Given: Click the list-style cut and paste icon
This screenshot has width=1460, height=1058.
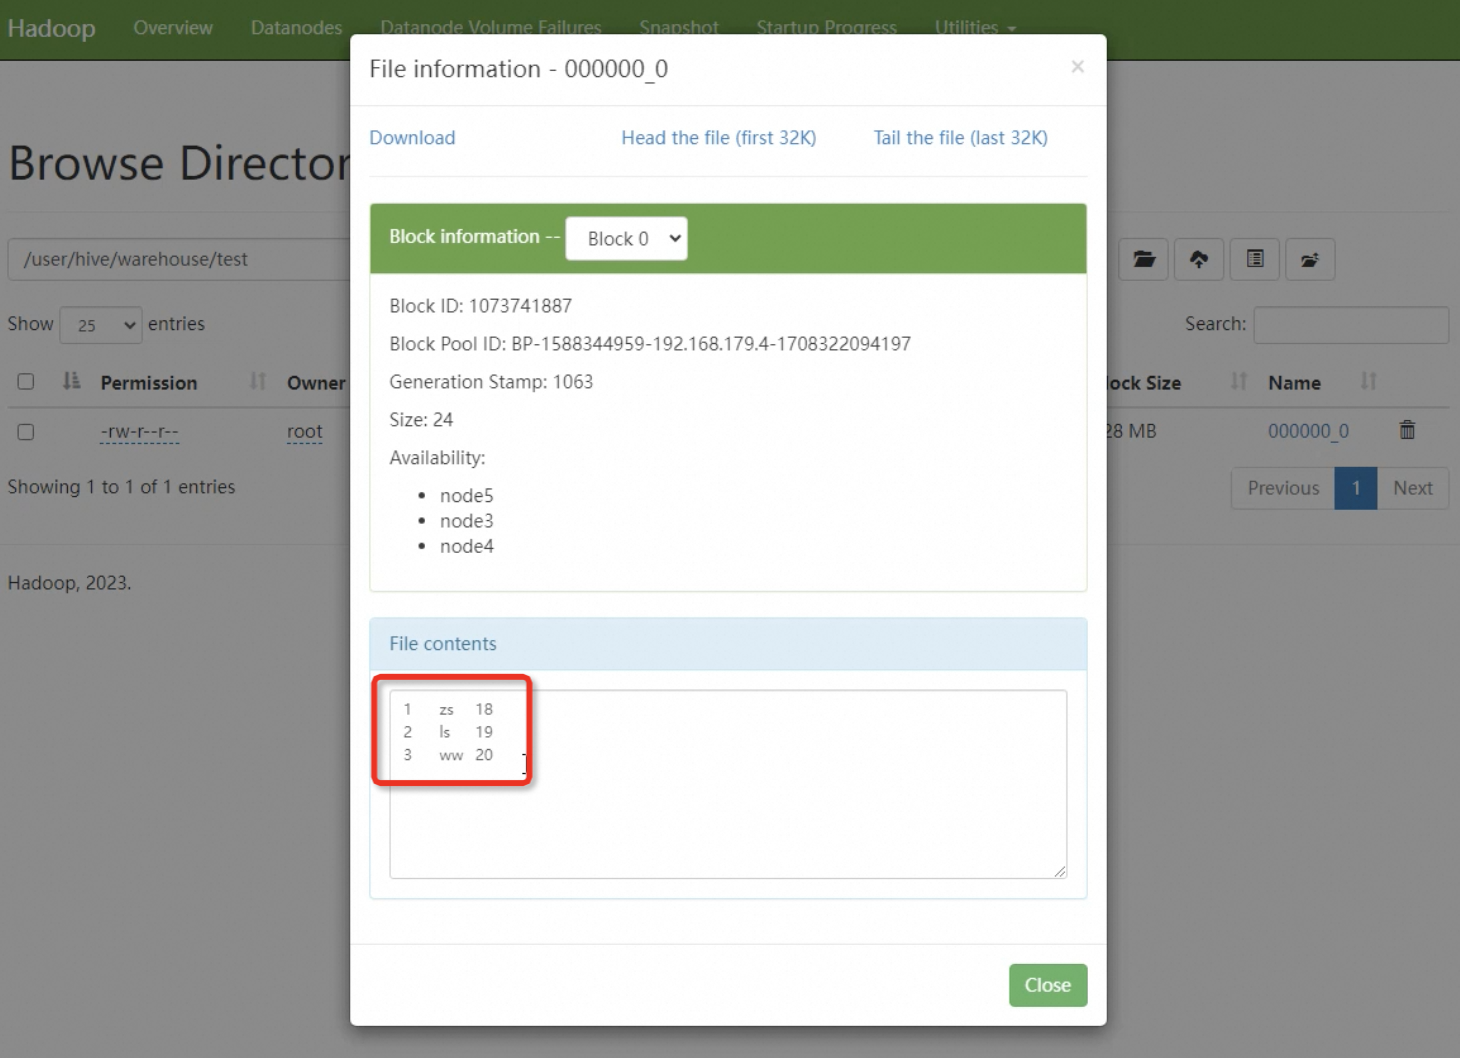Looking at the screenshot, I should click(x=1255, y=260).
